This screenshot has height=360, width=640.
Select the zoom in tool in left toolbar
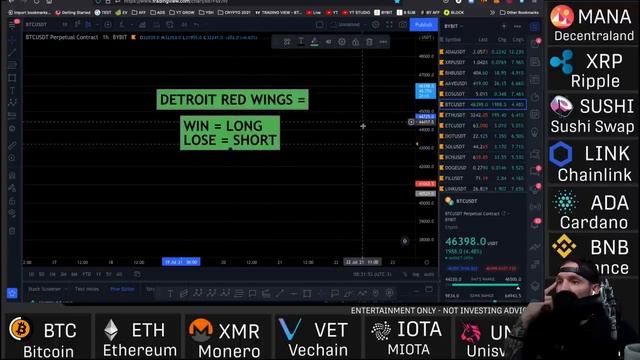click(x=12, y=158)
